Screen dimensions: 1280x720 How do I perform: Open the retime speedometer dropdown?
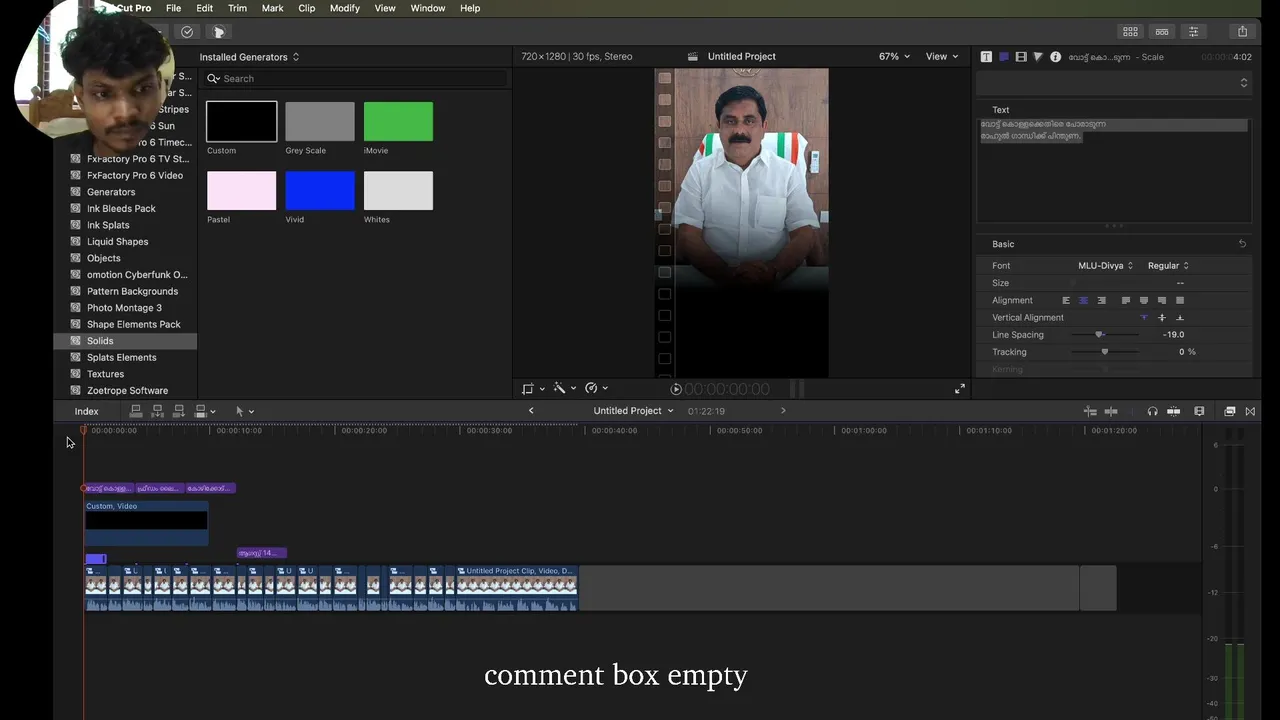[x=596, y=388]
